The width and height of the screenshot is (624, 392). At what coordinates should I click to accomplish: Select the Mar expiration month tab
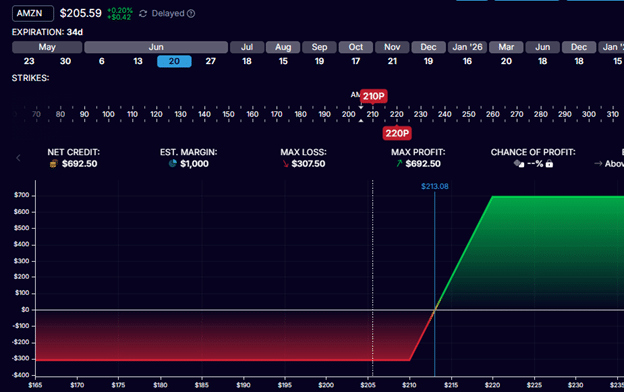(x=506, y=47)
